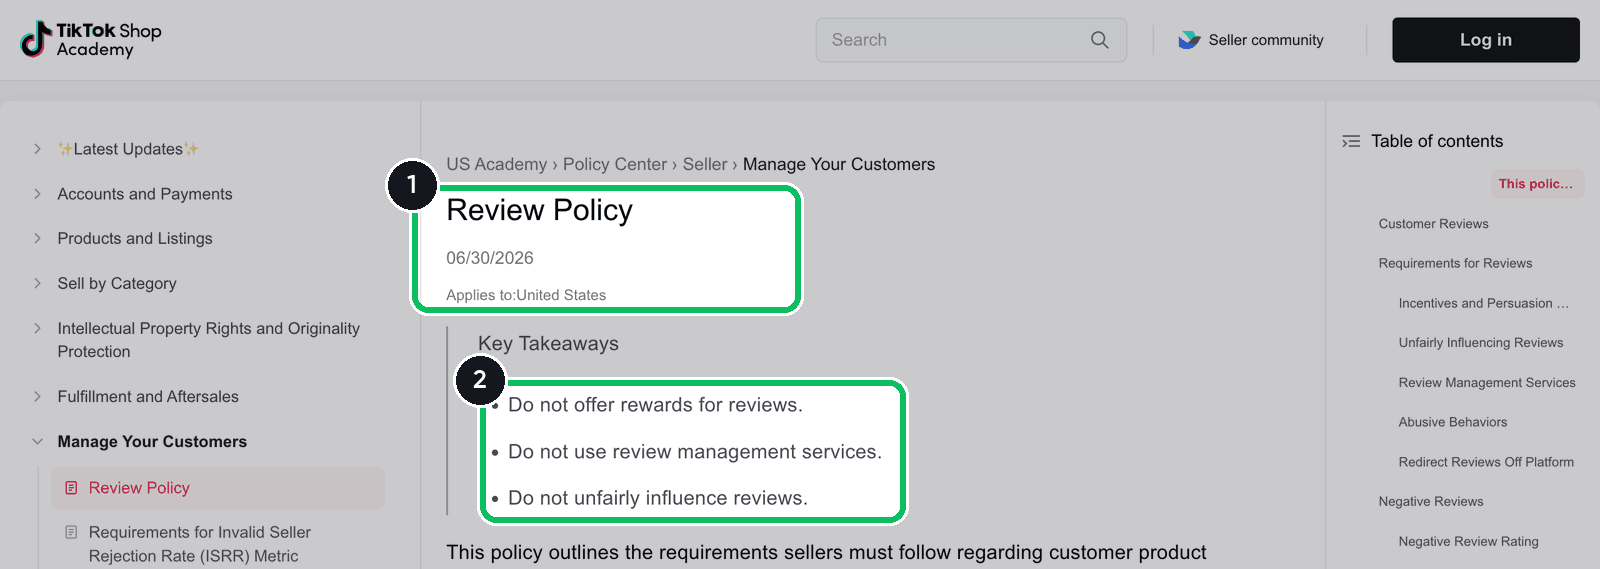
Task: Jump to This polic… contents entry
Action: 1536,184
